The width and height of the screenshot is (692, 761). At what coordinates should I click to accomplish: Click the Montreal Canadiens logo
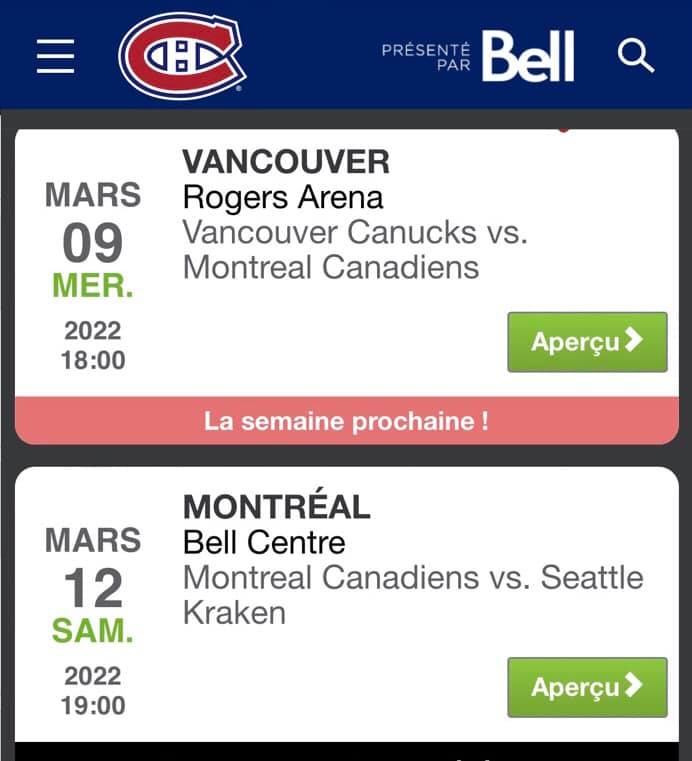click(x=182, y=55)
